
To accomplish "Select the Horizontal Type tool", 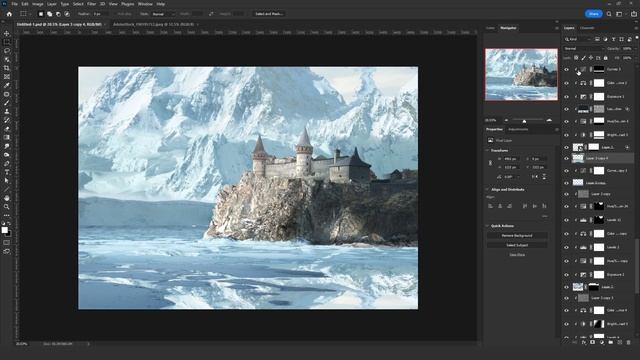I will pos(7,172).
